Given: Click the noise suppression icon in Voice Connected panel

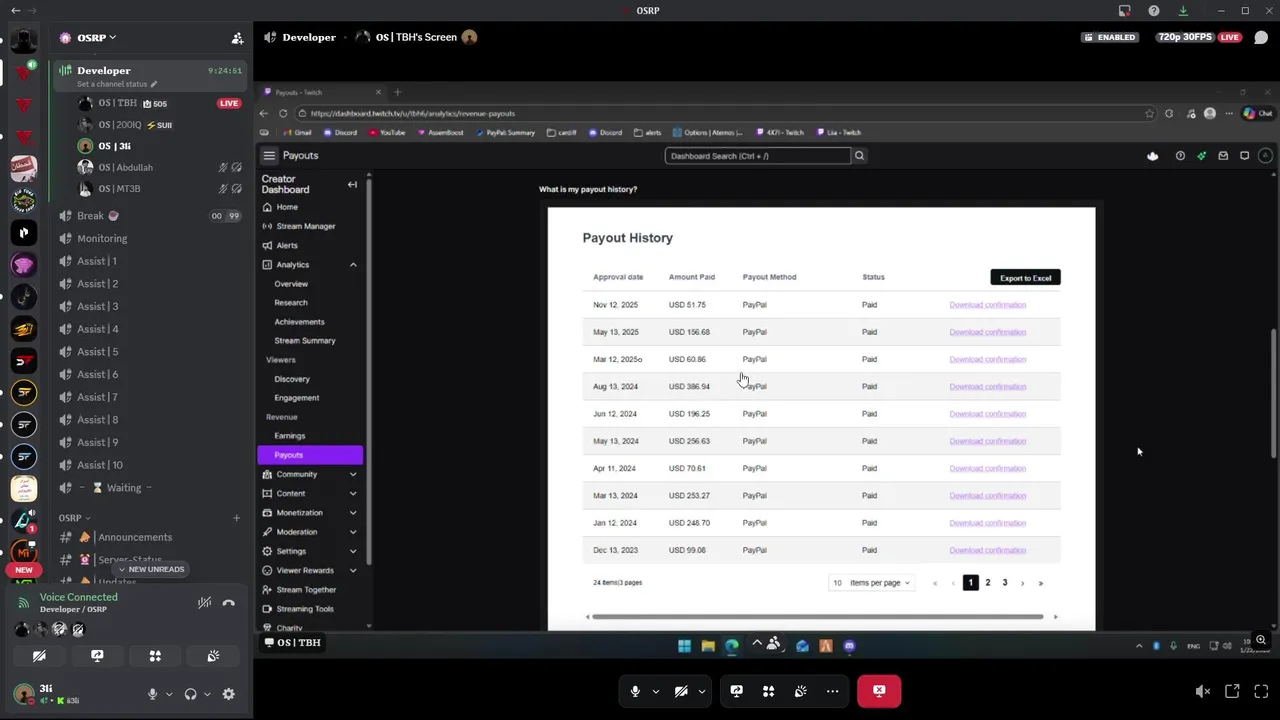Looking at the screenshot, I should [204, 602].
